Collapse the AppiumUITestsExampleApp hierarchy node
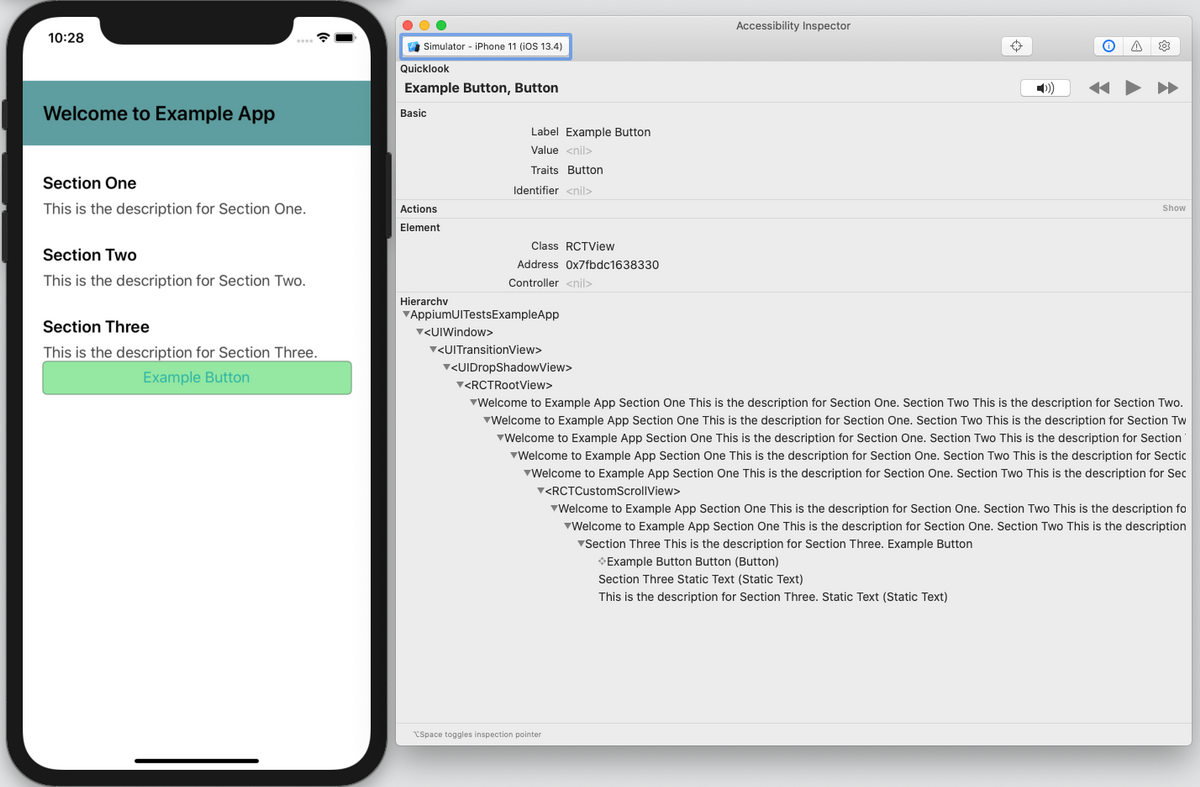Screen dimensions: 1200x787 click(406, 314)
